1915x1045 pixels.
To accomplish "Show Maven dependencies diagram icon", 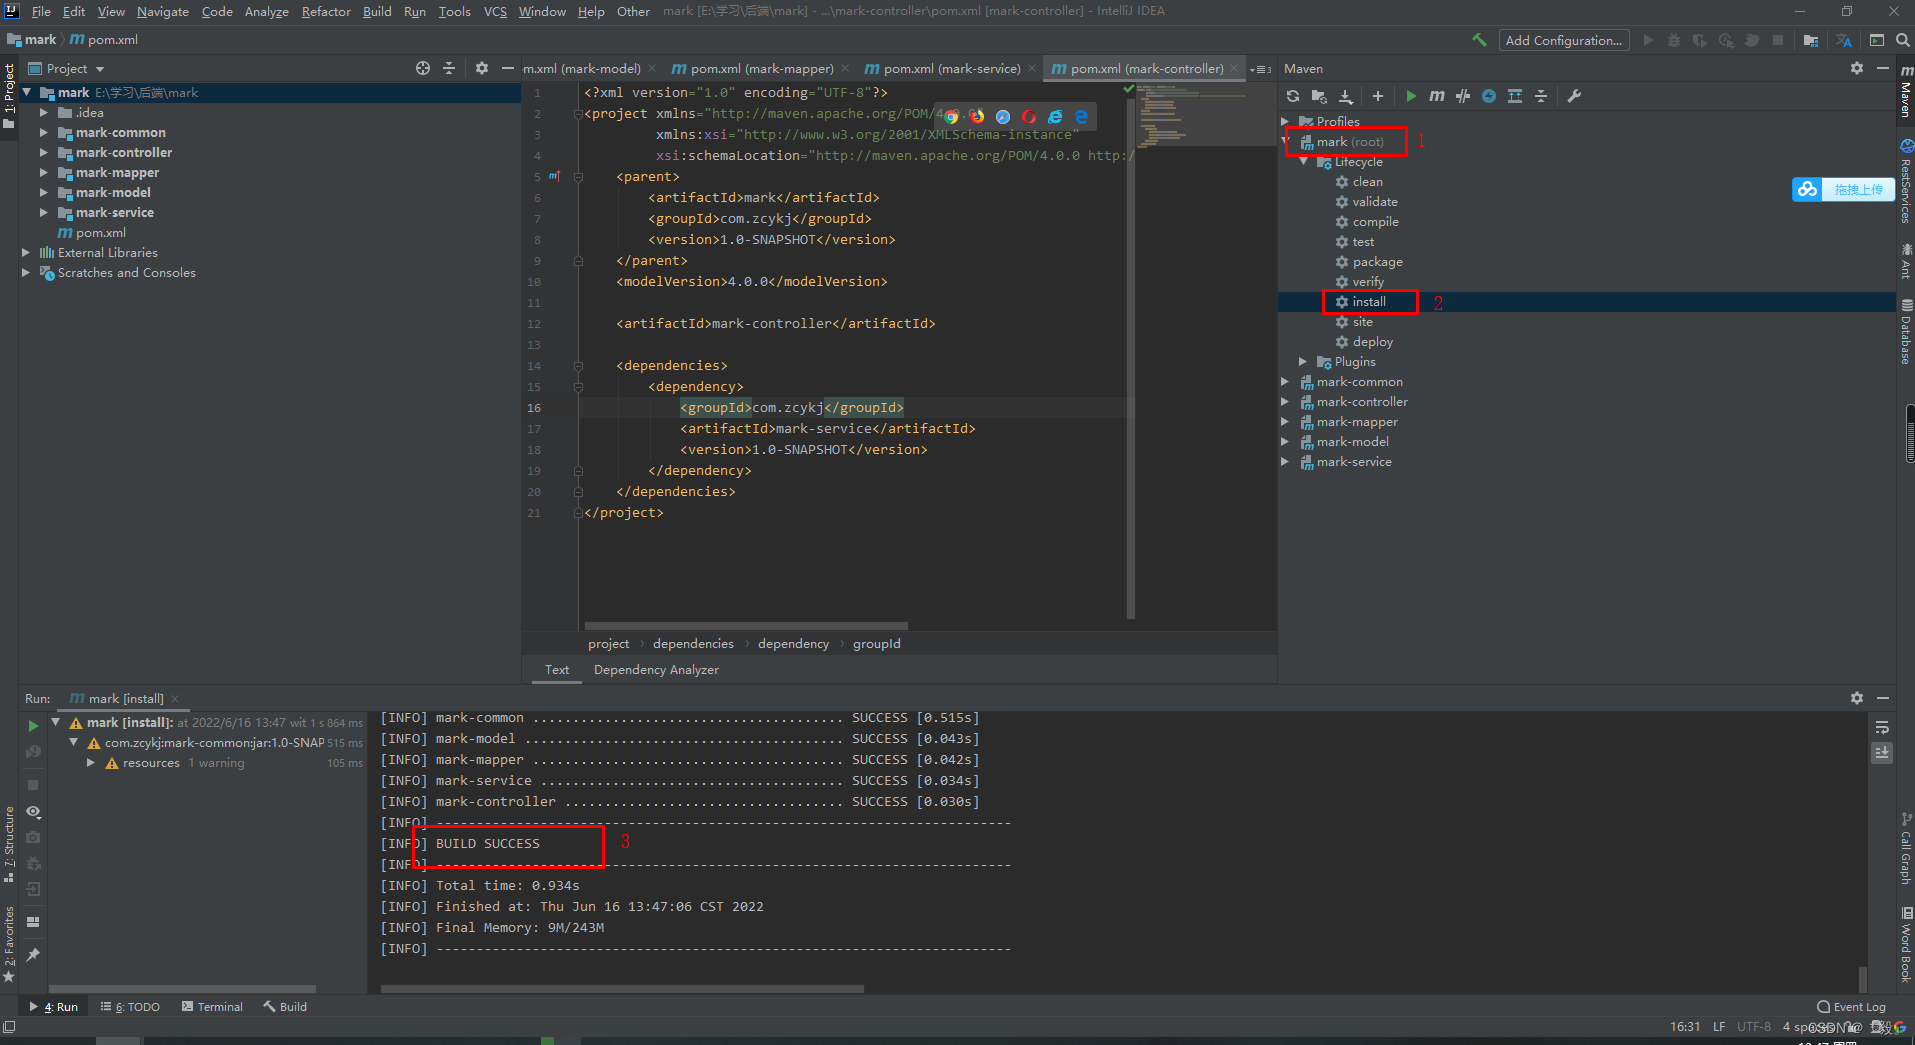I will click(1515, 96).
